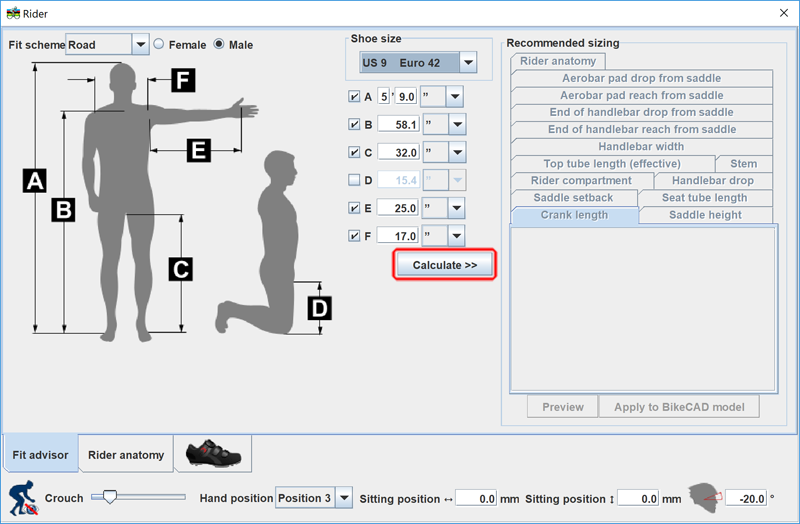Open the units dropdown for measurement E
Viewport: 800px width, 524px height.
tap(456, 208)
